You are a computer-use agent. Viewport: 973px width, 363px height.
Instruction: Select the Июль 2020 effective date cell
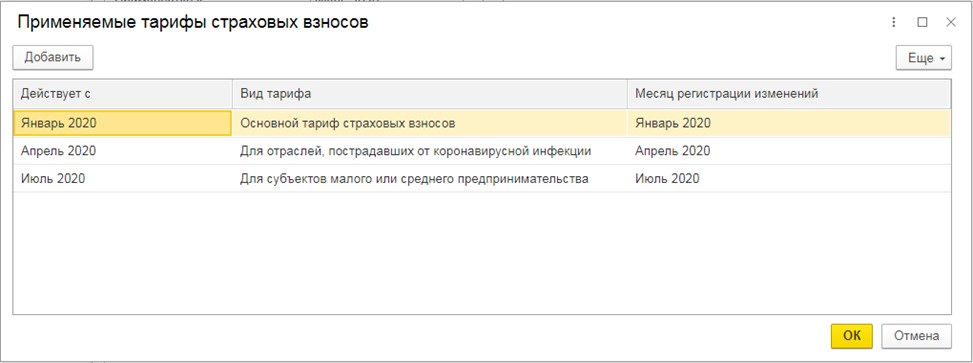123,179
